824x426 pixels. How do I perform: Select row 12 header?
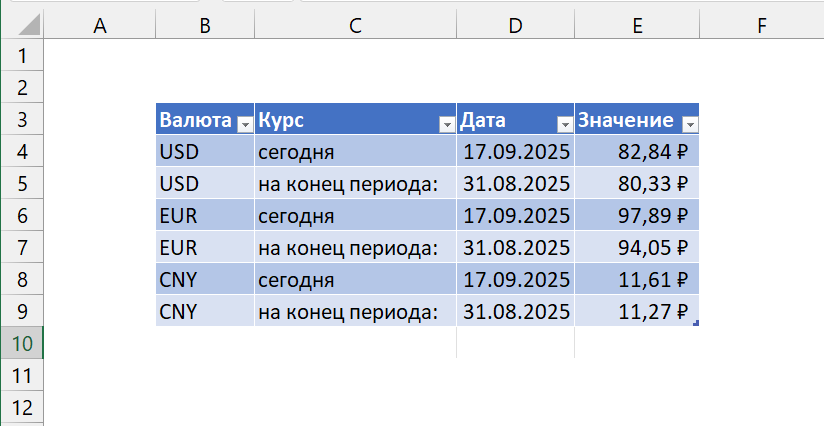tap(22, 408)
